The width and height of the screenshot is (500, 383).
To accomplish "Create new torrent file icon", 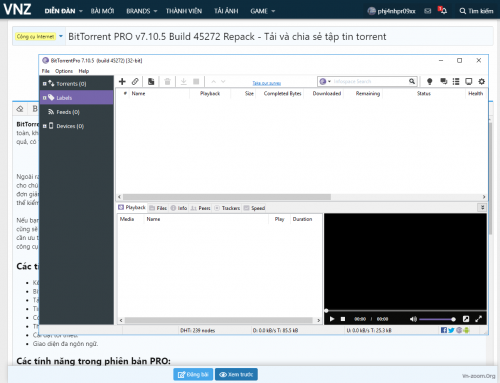I will point(151,81).
